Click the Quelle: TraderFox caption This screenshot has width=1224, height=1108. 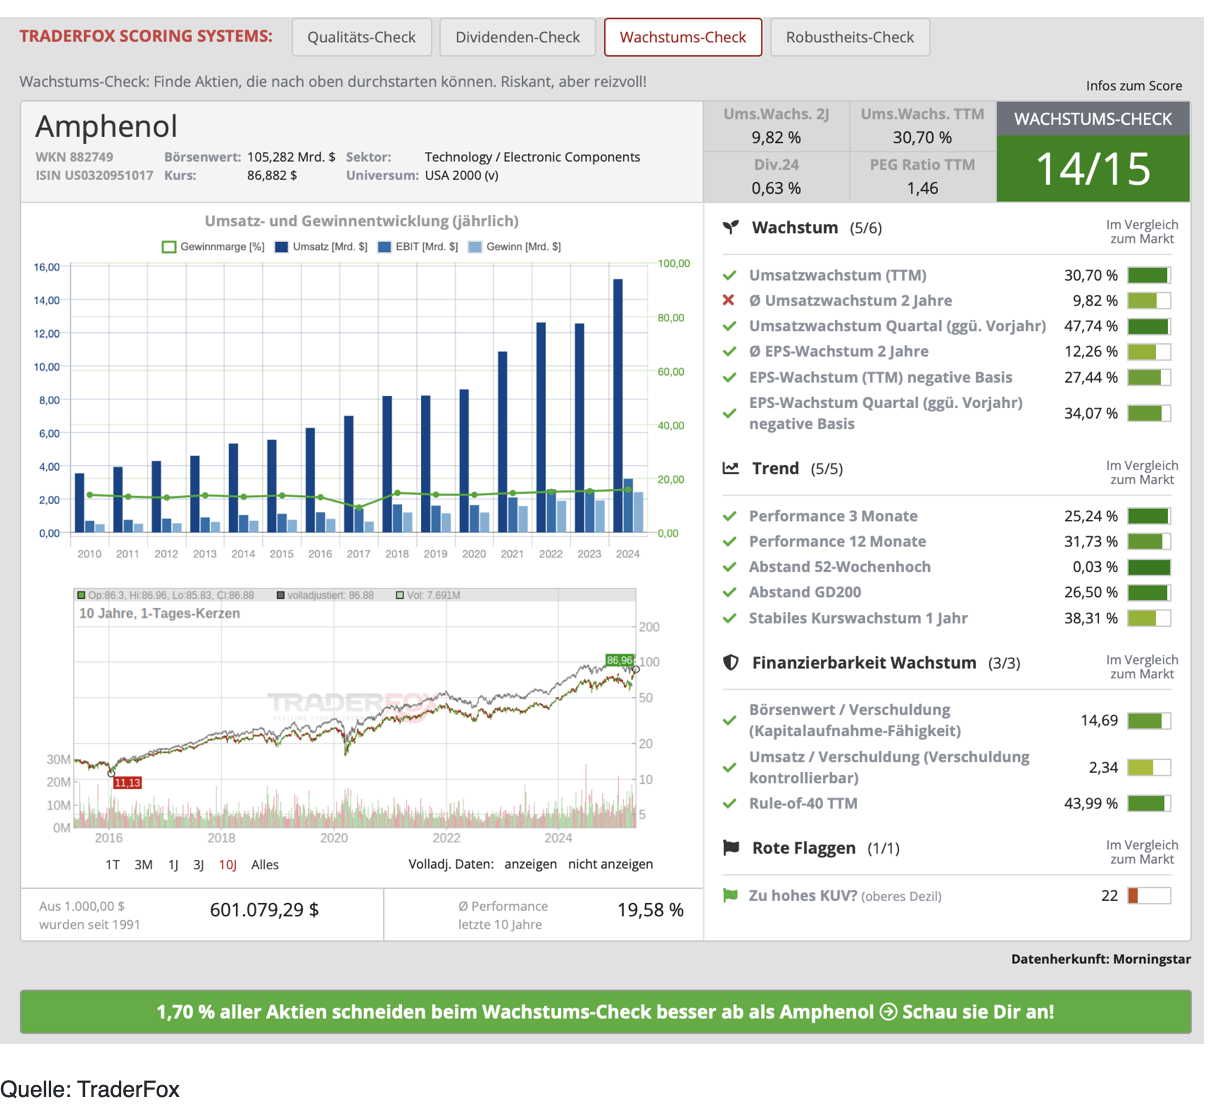tap(90, 1089)
